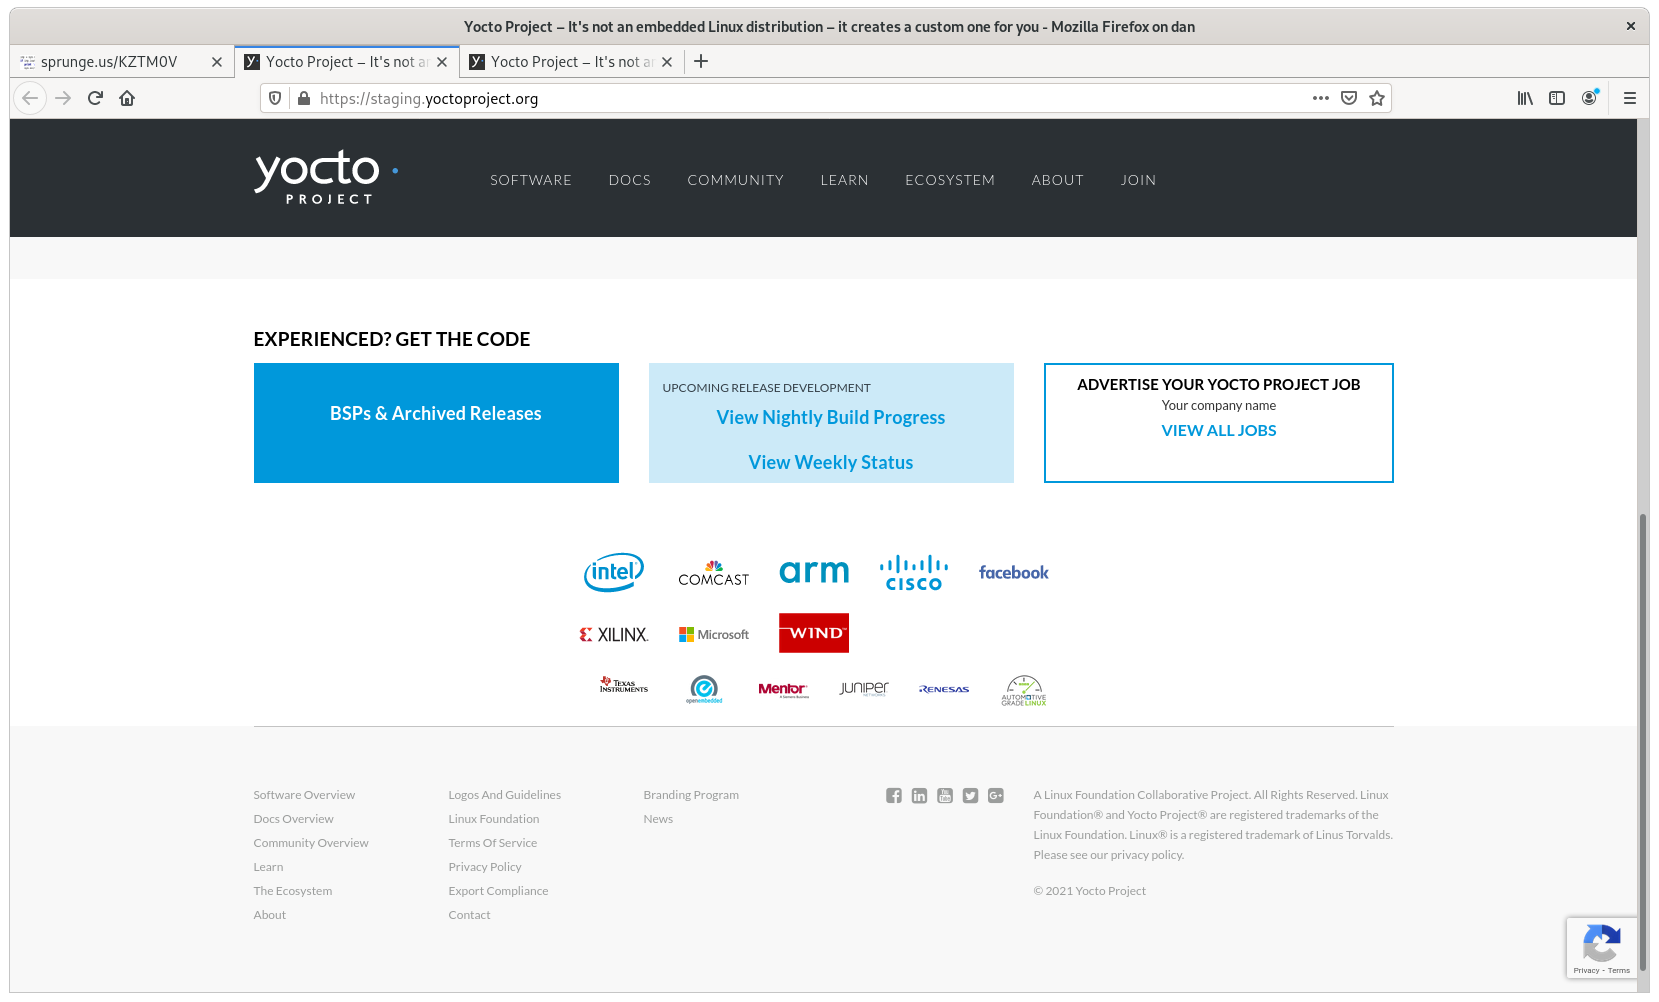This screenshot has width=1659, height=1002.
Task: Click VIEW ALL JOBS link
Action: click(1219, 430)
